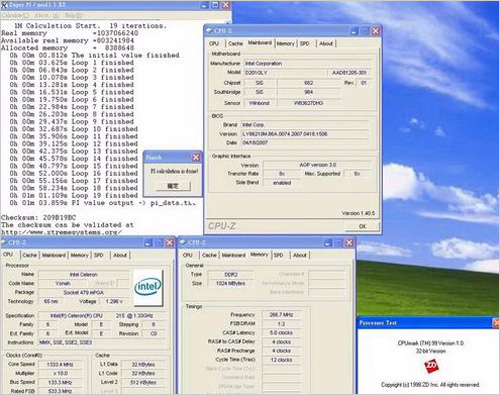Go to CPU tab in the memory timings CPU-Z window
This screenshot has width=500, height=395.
point(188,255)
